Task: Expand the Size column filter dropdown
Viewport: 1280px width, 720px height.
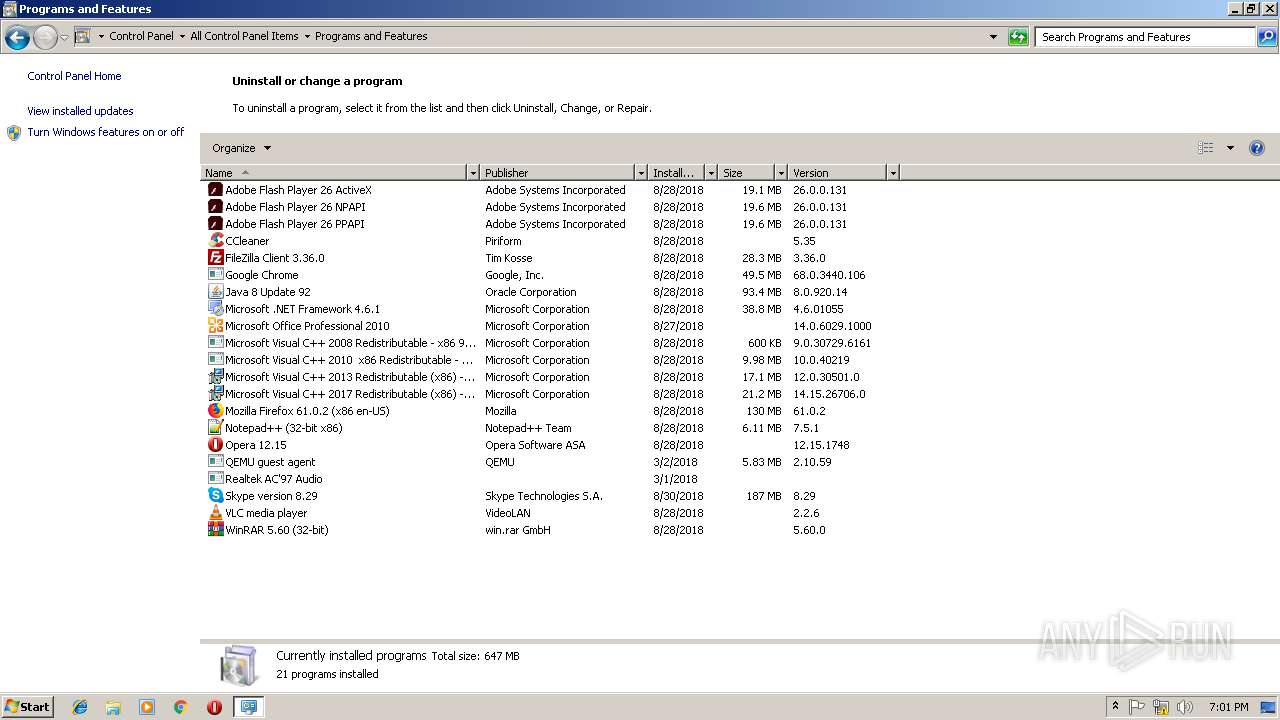Action: coord(781,173)
